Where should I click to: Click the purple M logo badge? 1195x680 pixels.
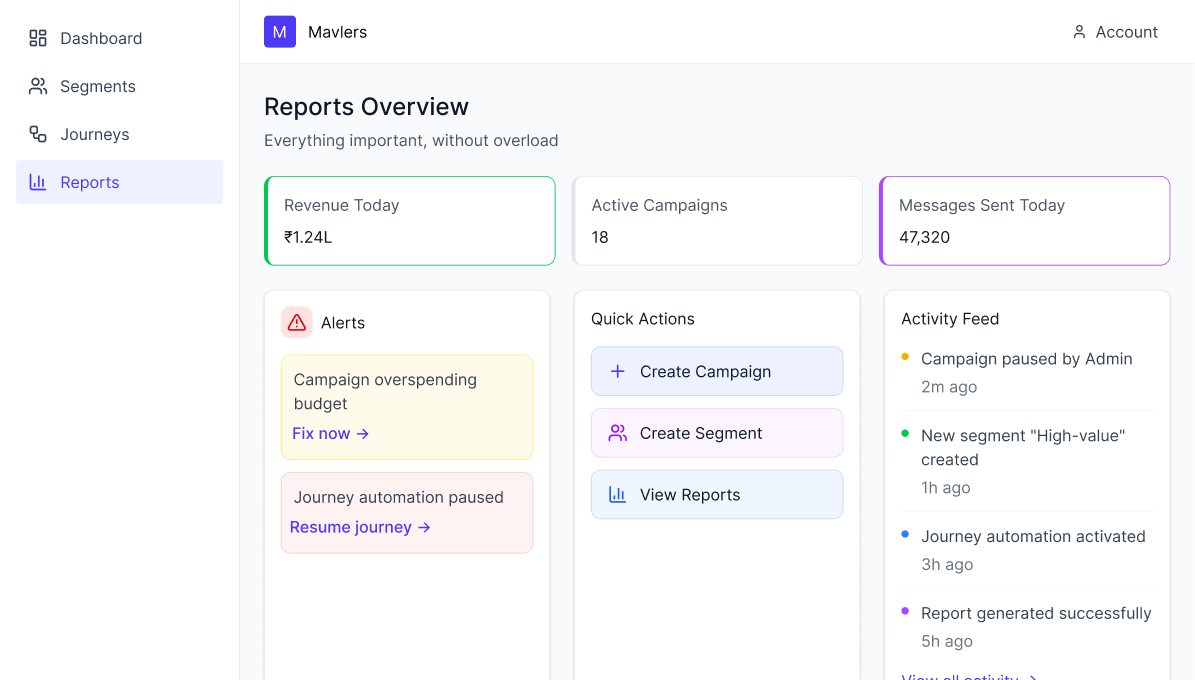[x=280, y=32]
